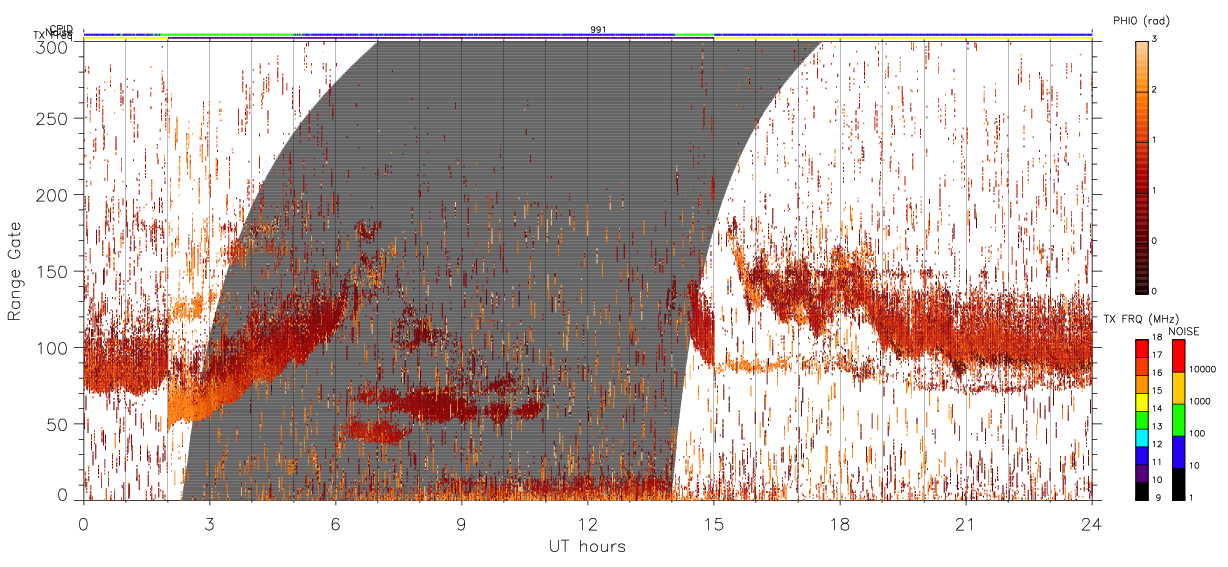Click the '11' label on the TX FRQ scale
The image size is (1228, 567).
(1157, 462)
